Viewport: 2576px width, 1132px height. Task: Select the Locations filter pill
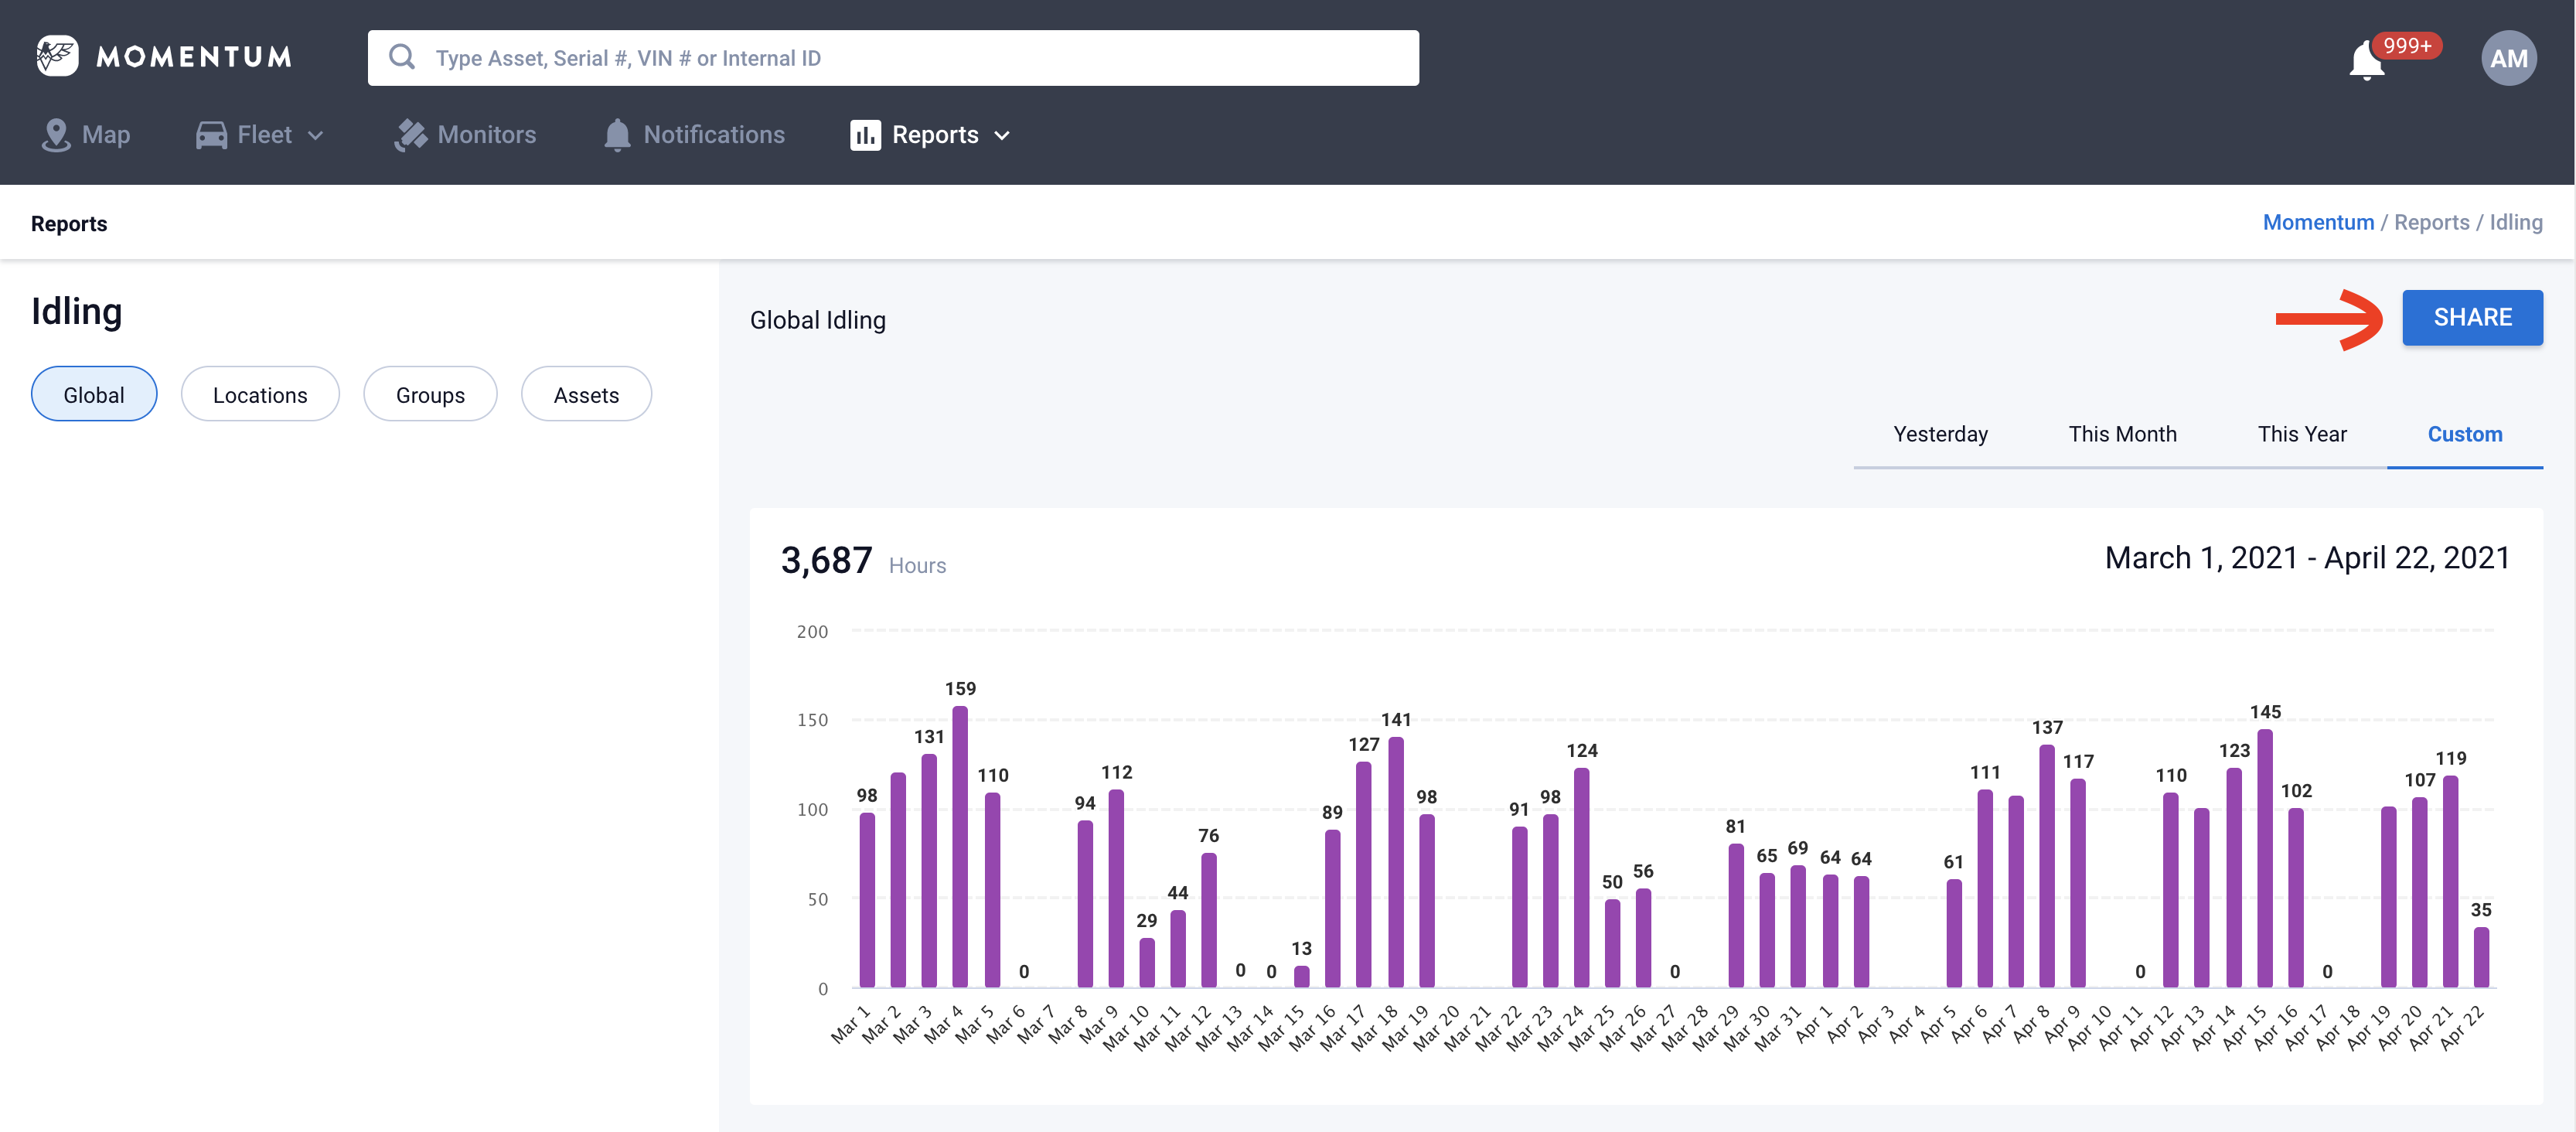(x=260, y=395)
